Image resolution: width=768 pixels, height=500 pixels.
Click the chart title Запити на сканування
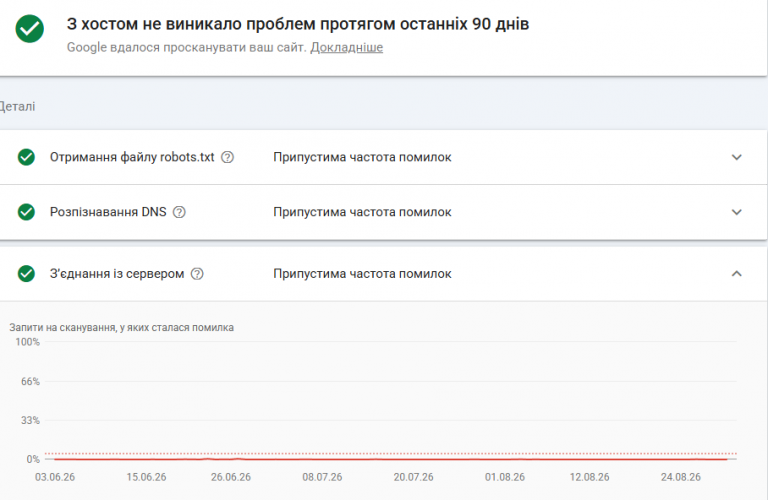coord(121,328)
